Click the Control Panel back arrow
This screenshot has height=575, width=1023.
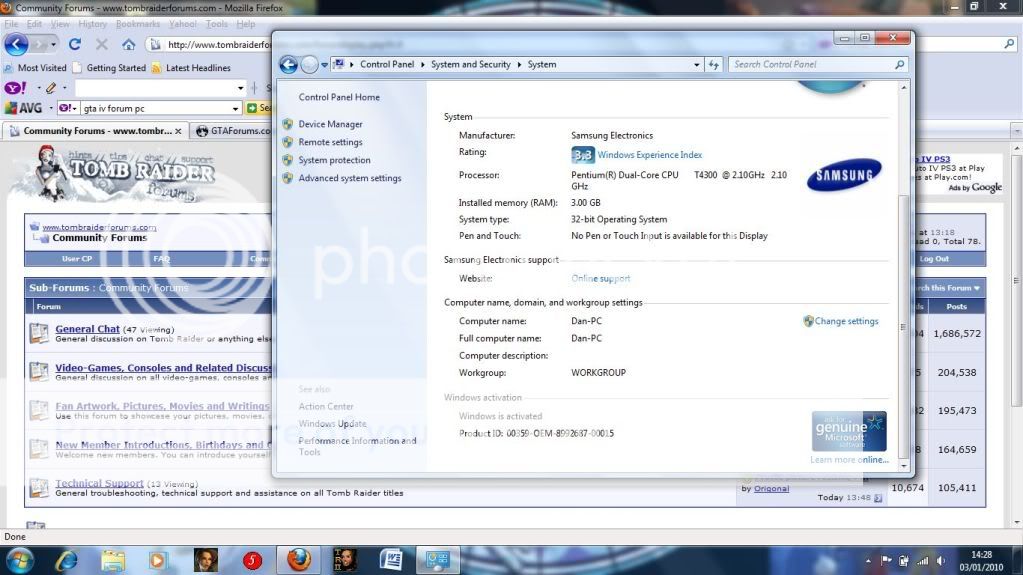(x=289, y=65)
